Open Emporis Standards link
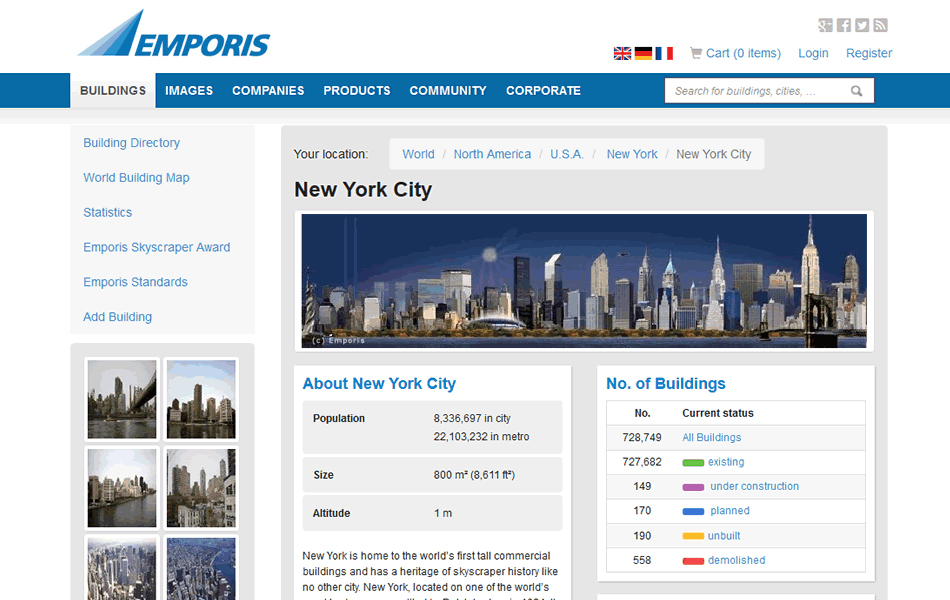 (x=136, y=282)
